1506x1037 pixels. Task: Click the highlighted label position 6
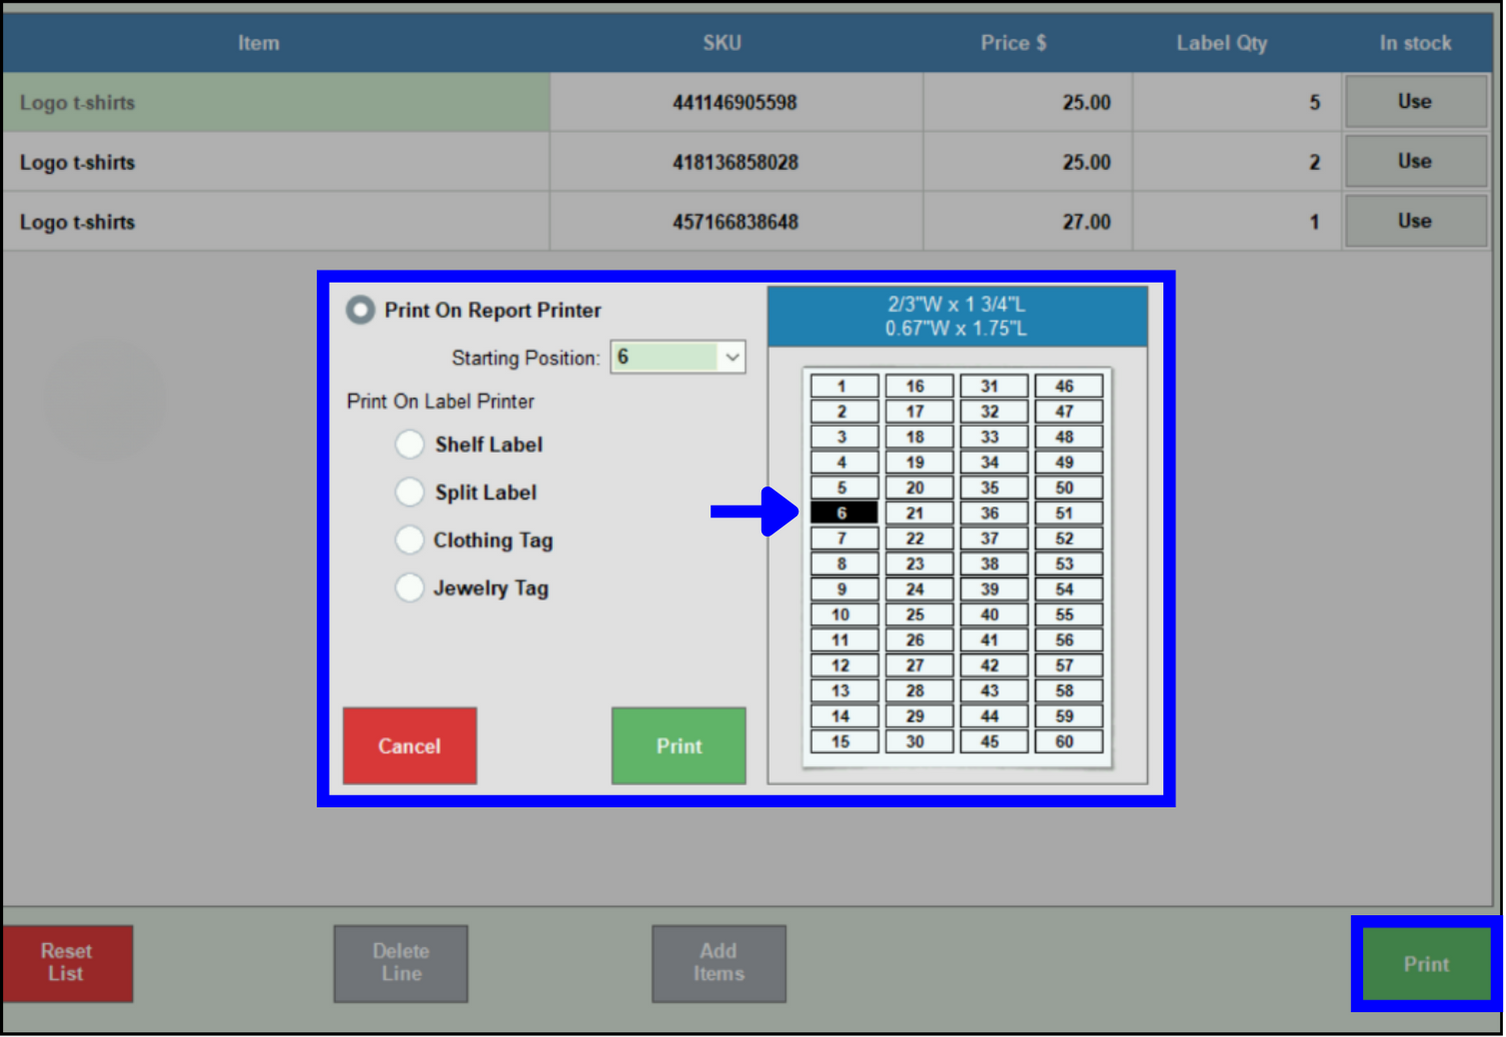(843, 513)
